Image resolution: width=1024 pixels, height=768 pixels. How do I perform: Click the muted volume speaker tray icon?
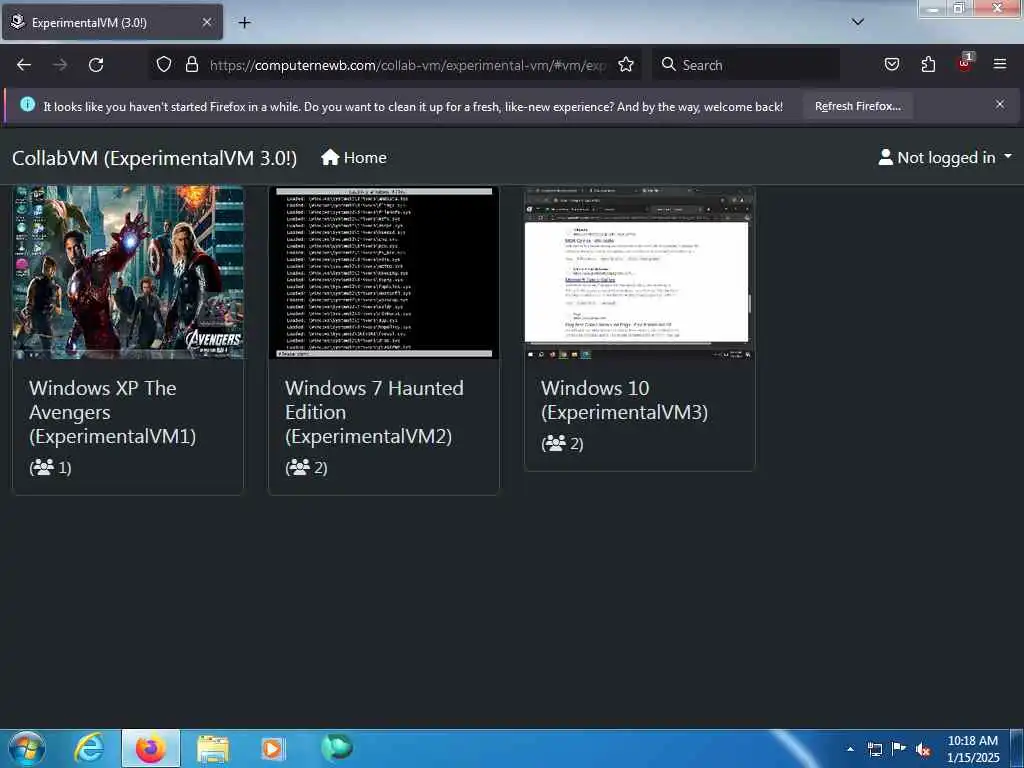923,750
